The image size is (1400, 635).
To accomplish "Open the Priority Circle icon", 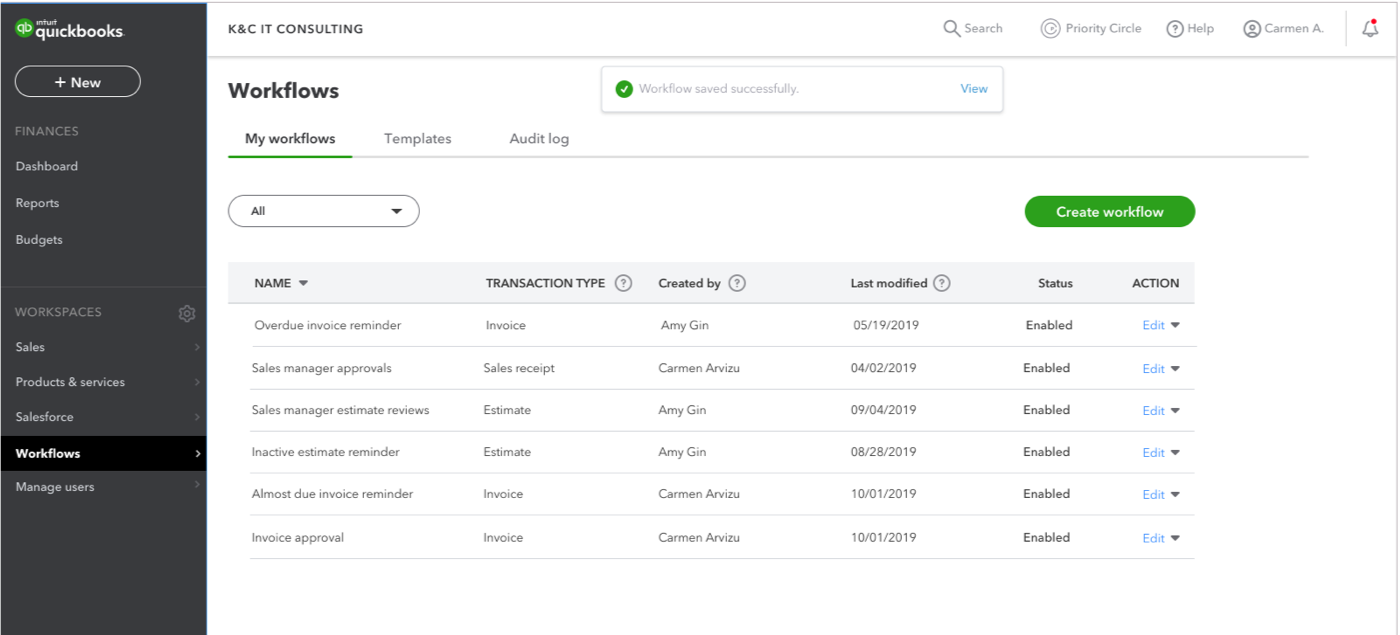I will pyautogui.click(x=1050, y=28).
